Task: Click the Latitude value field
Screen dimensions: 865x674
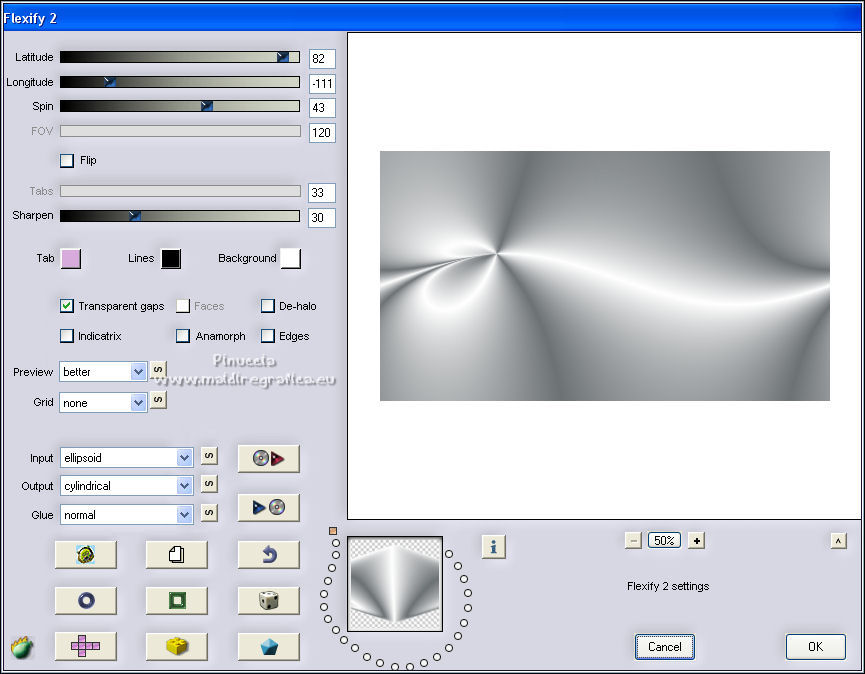Action: [x=322, y=58]
